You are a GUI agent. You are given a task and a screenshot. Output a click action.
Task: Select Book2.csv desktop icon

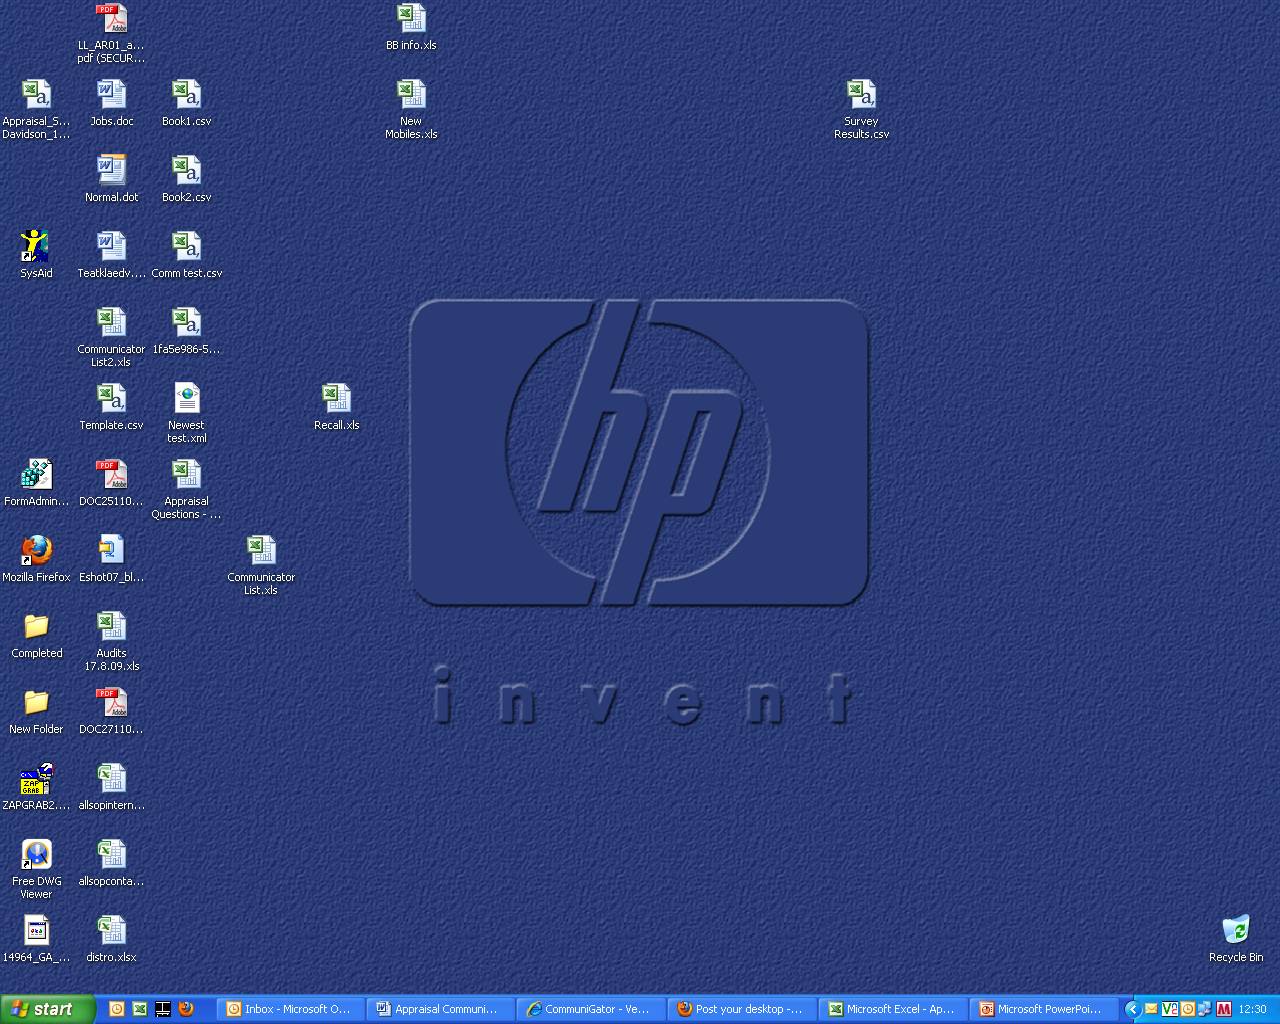point(187,179)
